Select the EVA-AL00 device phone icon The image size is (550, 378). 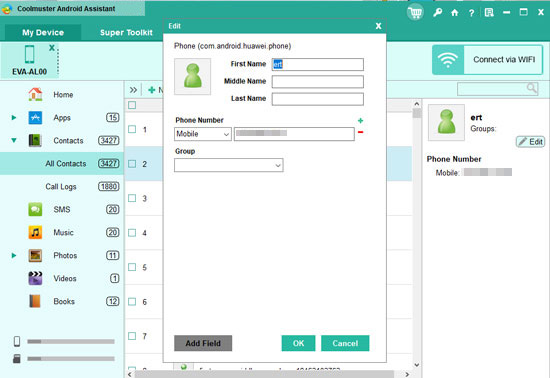tap(29, 54)
